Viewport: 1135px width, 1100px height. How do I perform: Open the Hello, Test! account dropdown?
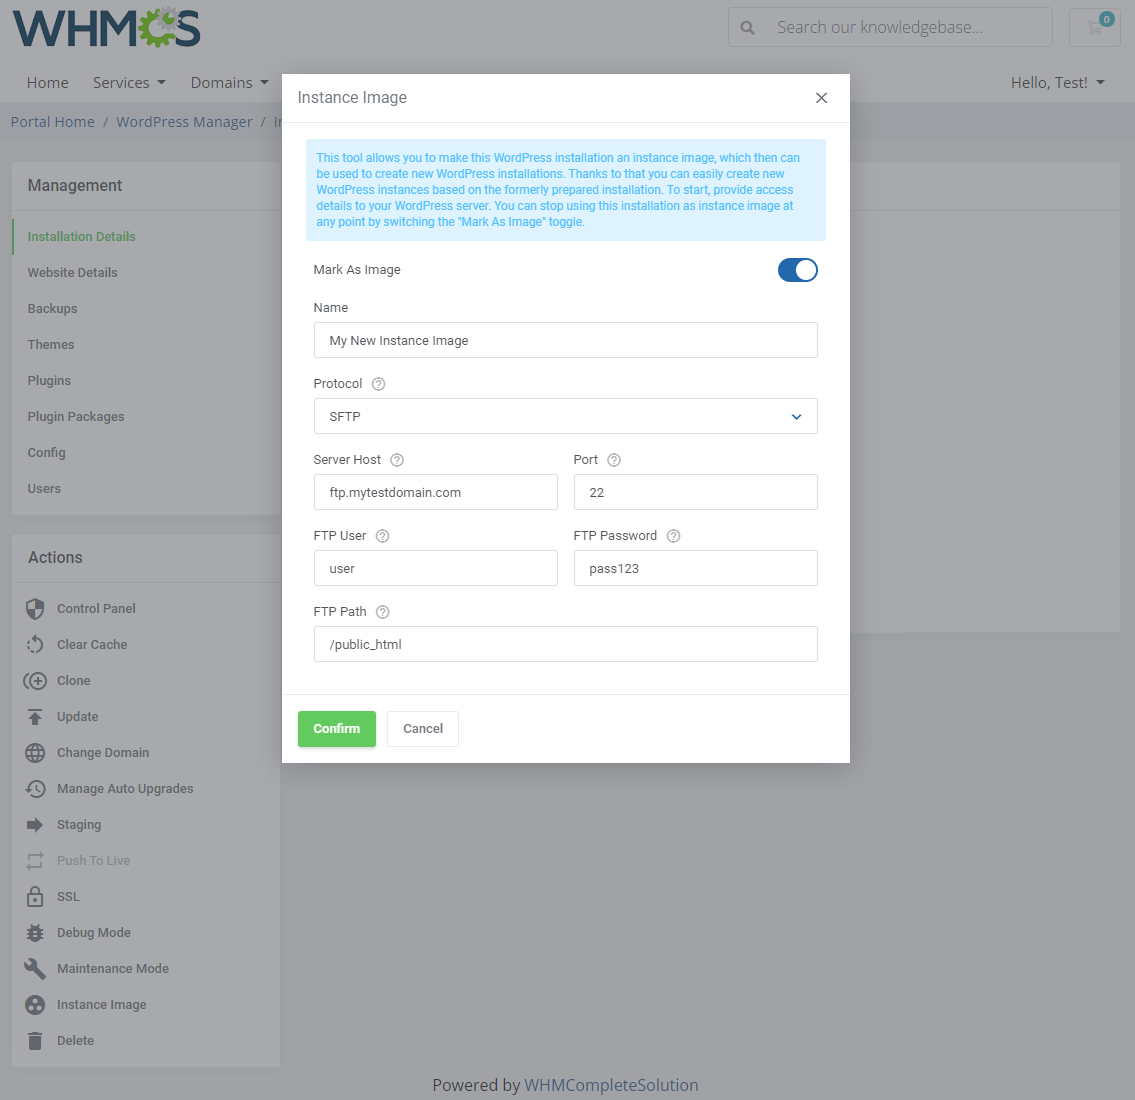(x=1057, y=82)
